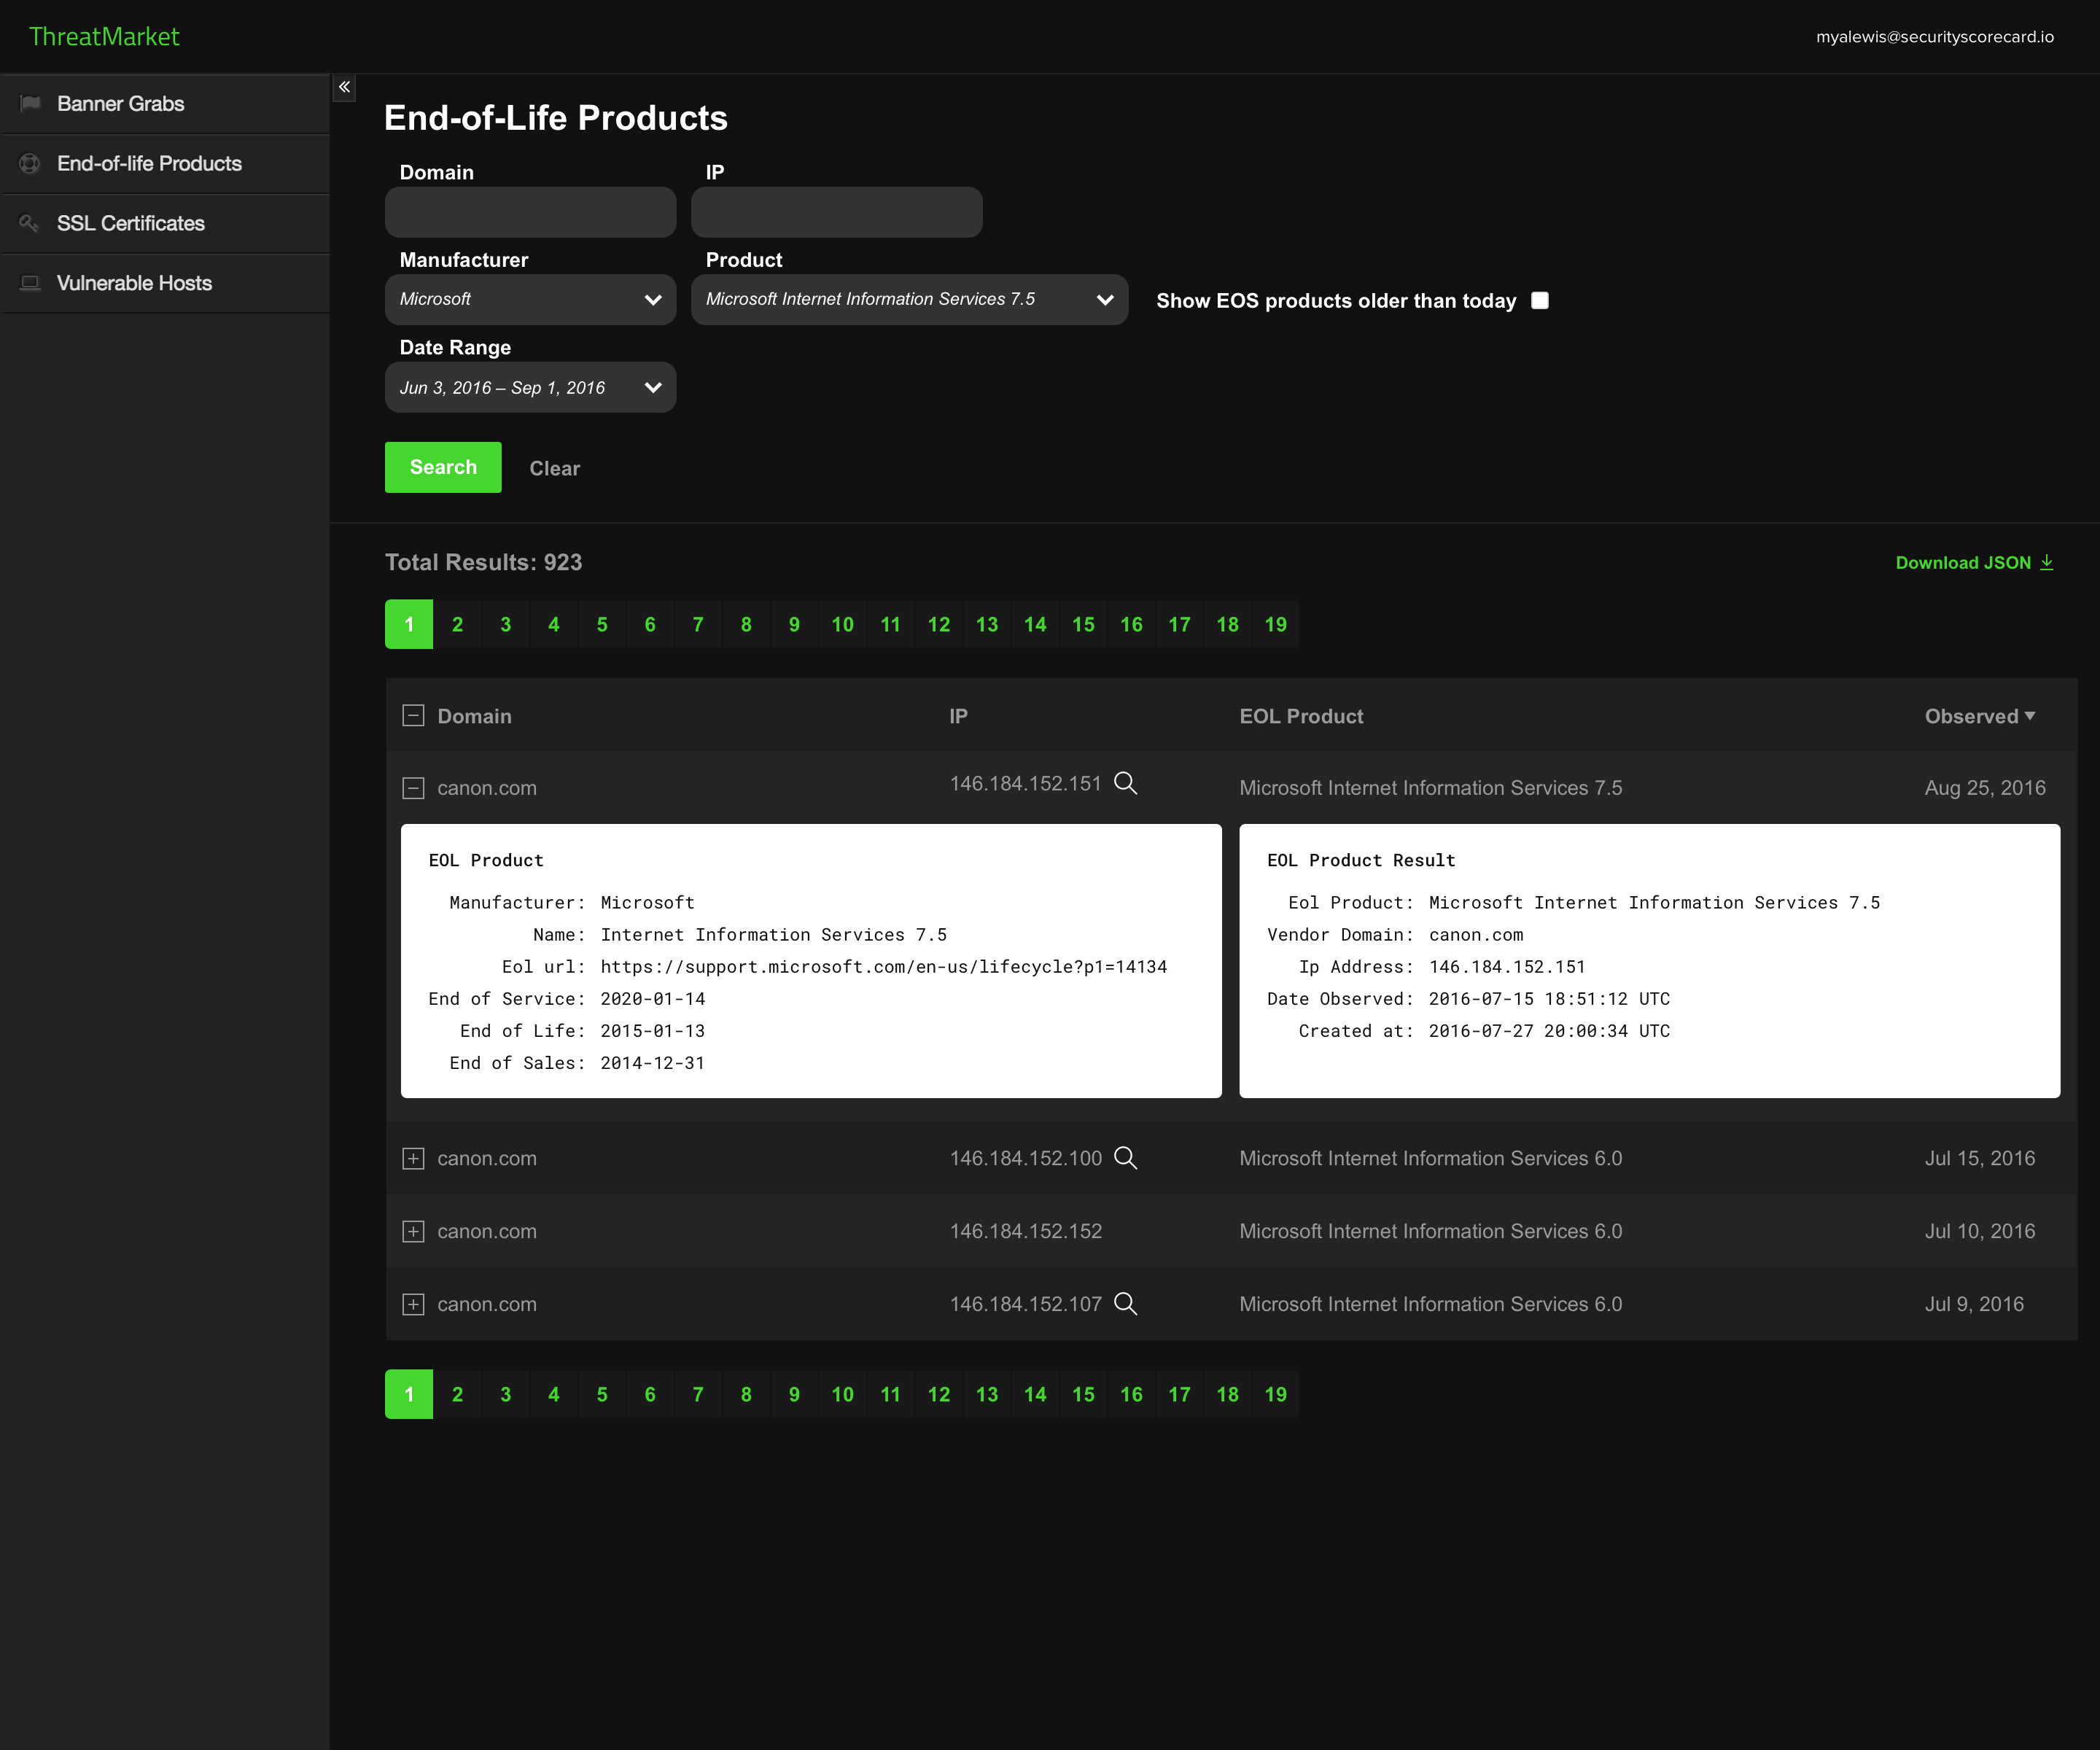The height and width of the screenshot is (1750, 2100).
Task: Click the magnifier next to 146.184.152.100
Action: pyautogui.click(x=1125, y=1158)
